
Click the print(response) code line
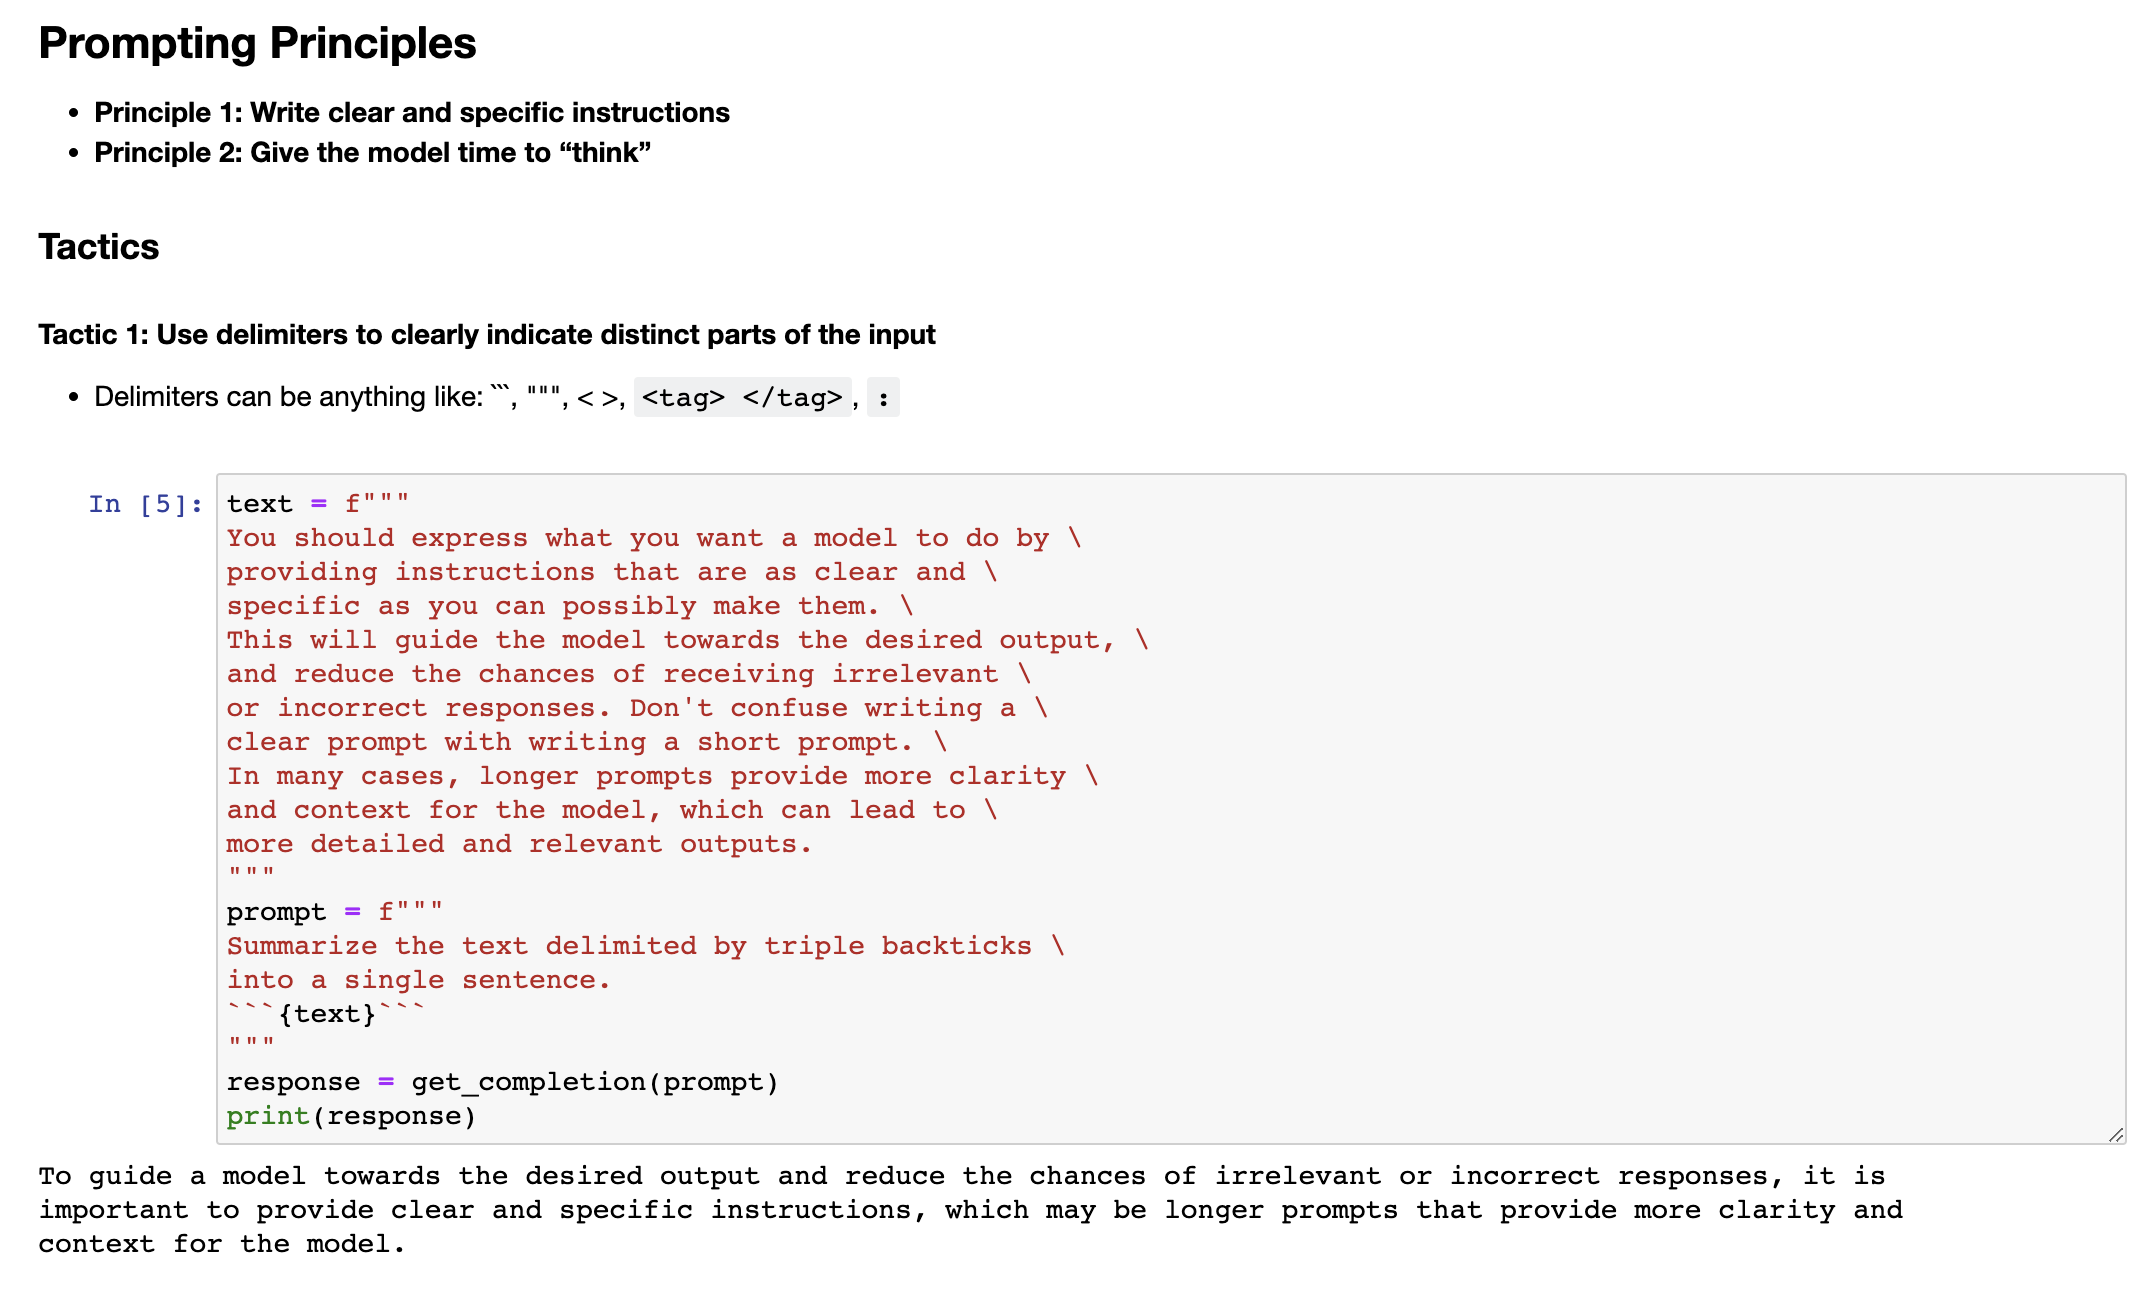coord(351,1116)
